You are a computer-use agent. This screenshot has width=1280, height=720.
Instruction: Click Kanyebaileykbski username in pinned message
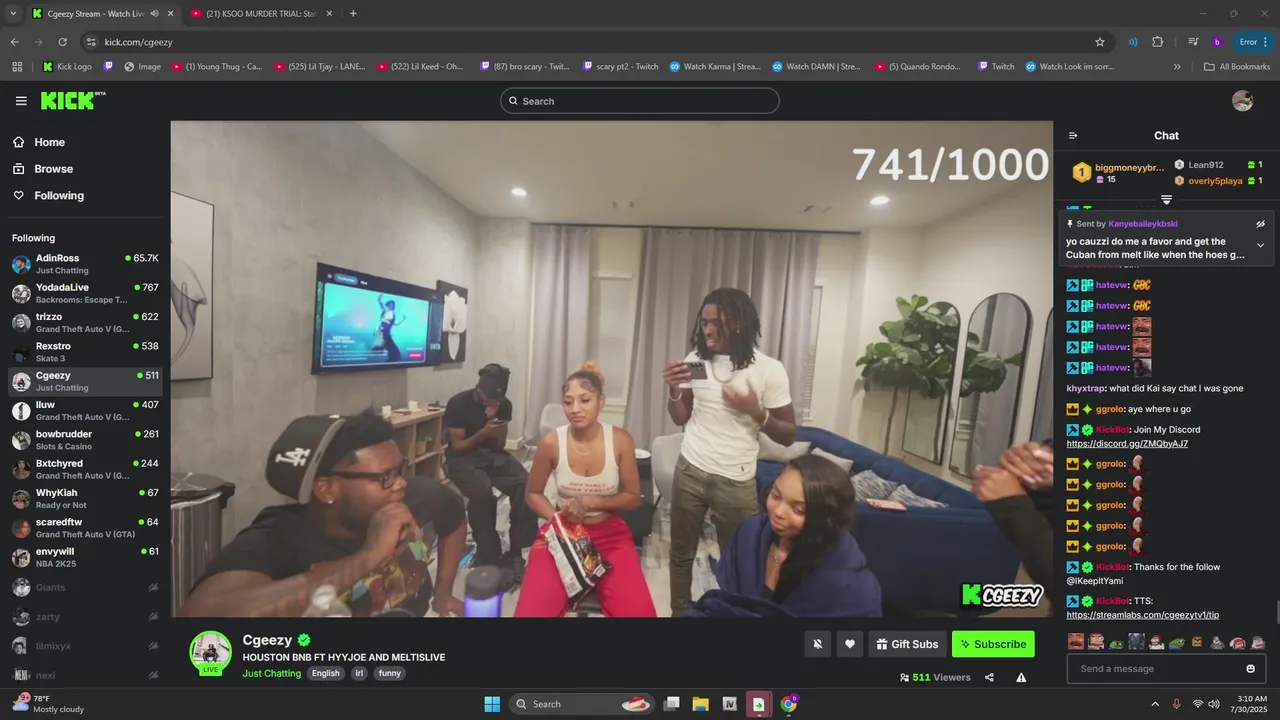[1143, 224]
